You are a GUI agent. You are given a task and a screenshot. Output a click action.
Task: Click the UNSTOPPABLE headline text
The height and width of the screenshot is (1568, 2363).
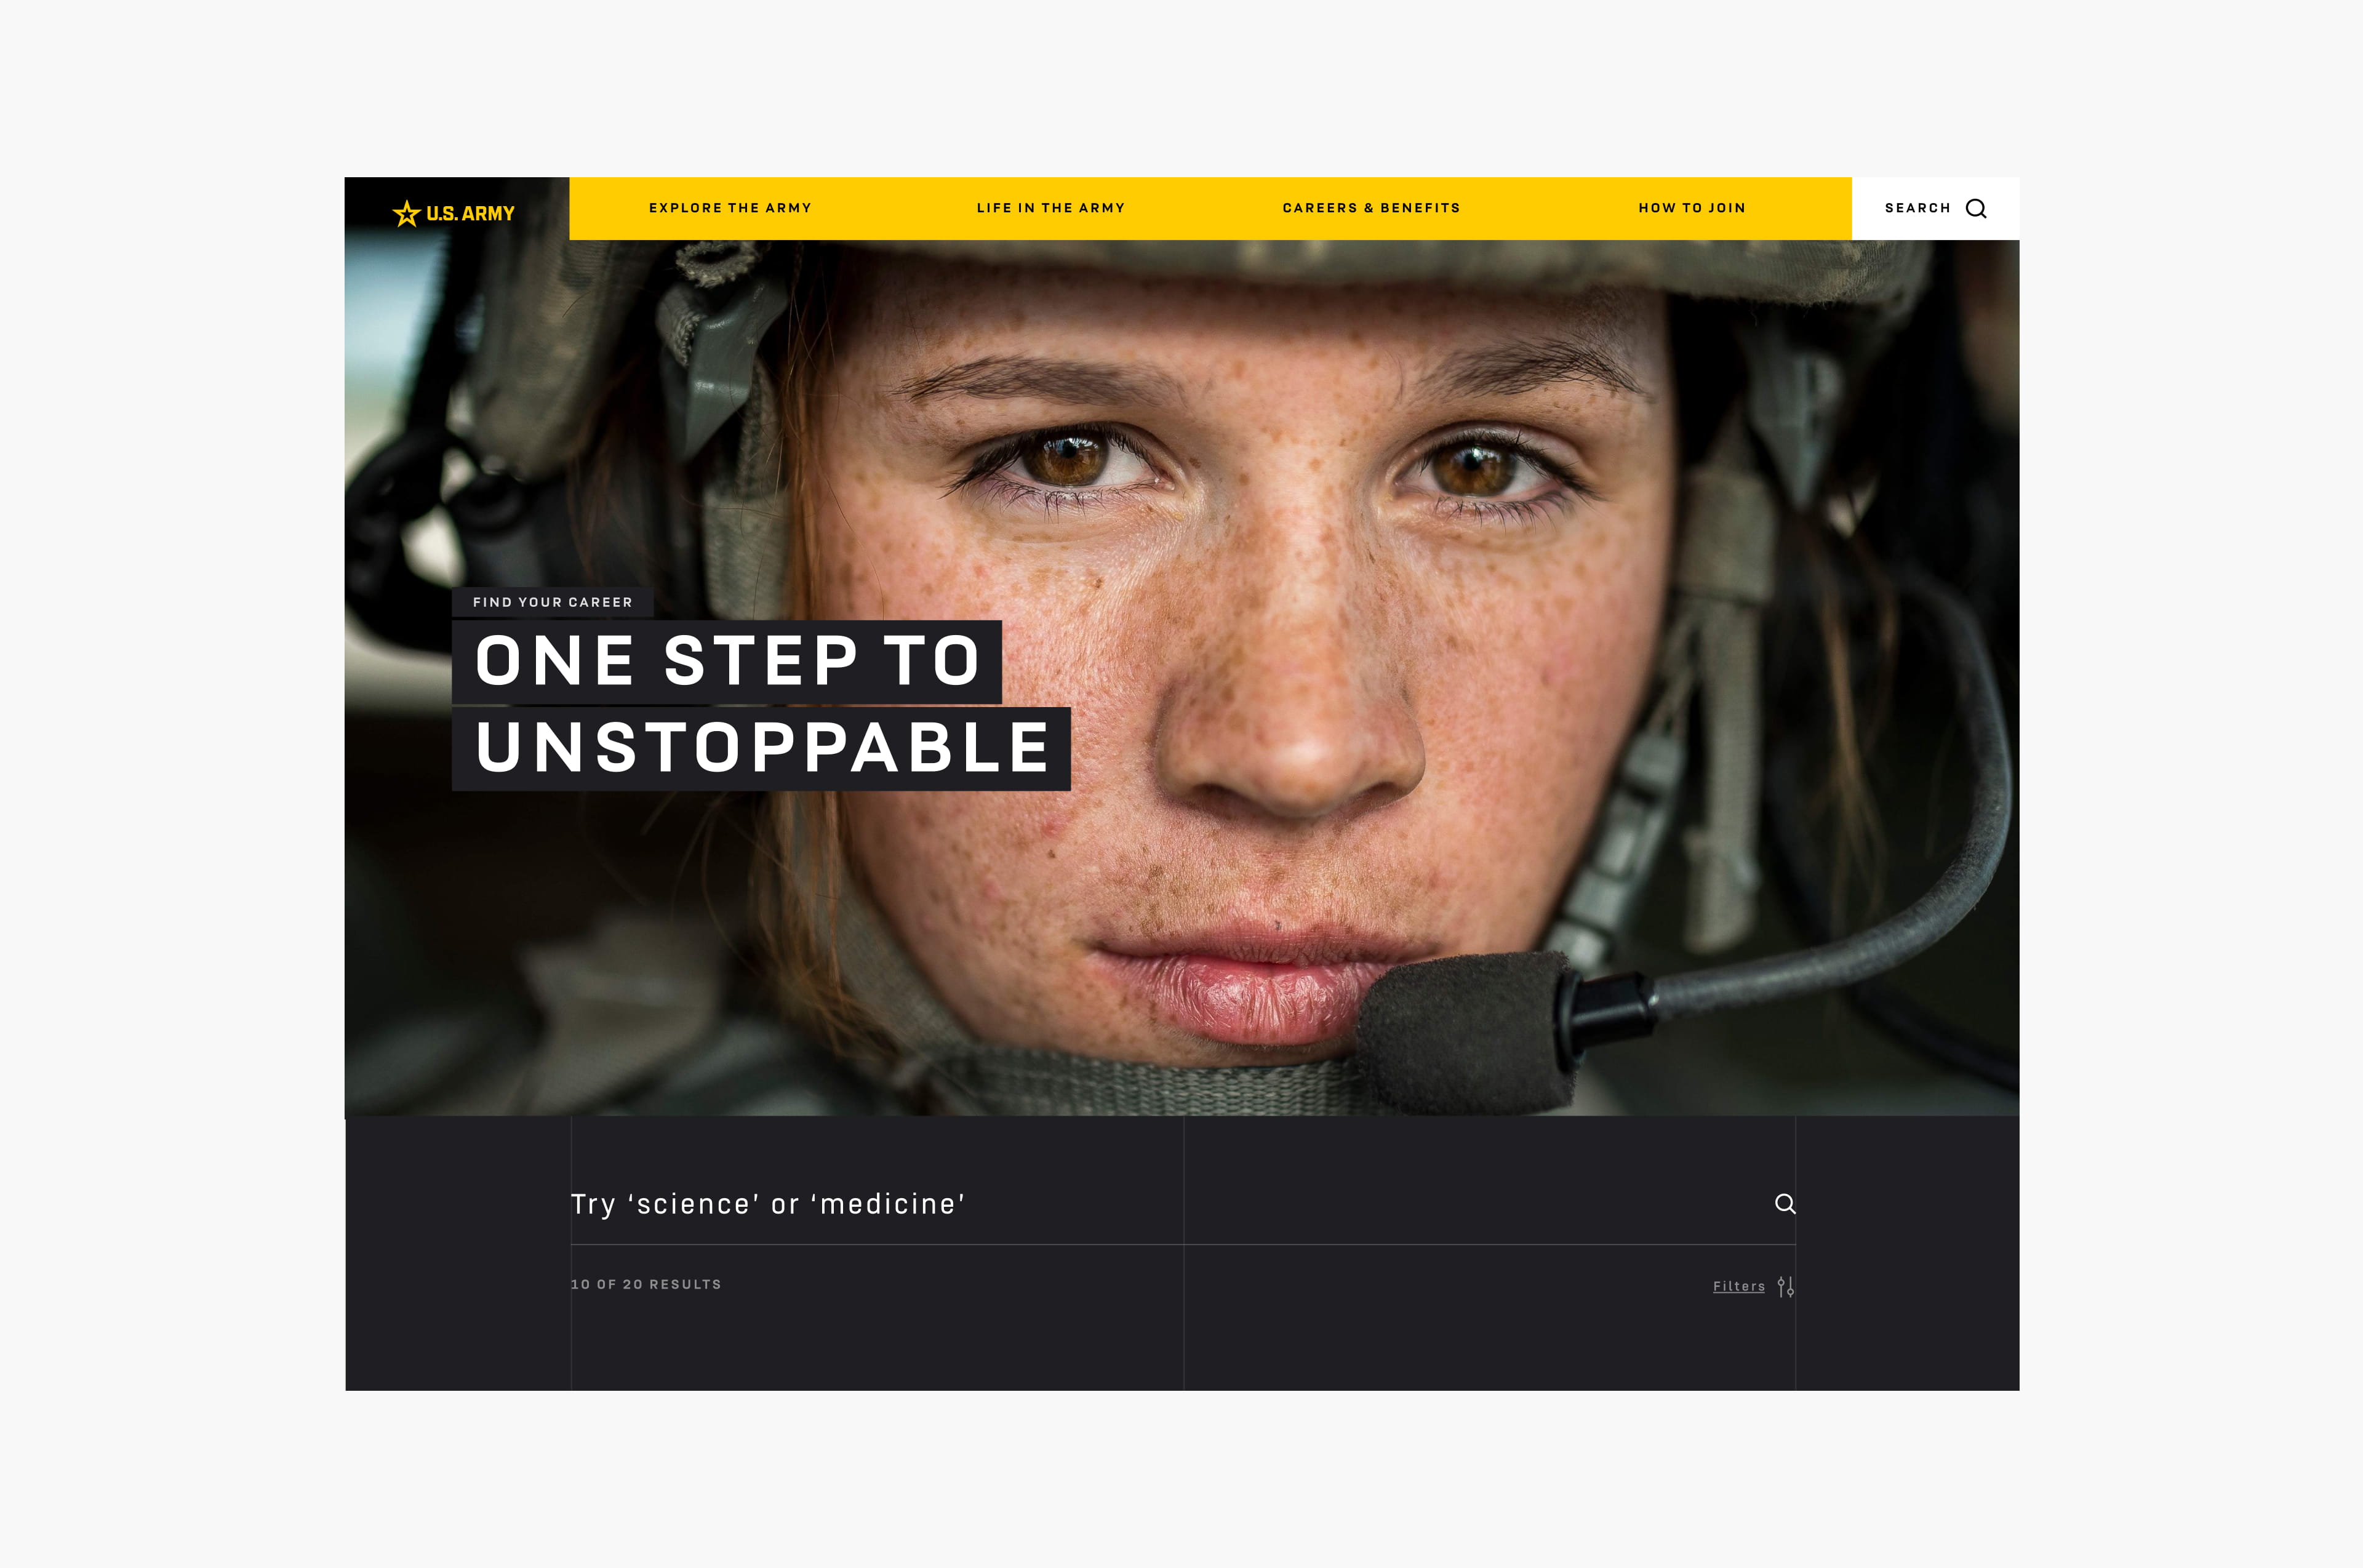coord(761,748)
